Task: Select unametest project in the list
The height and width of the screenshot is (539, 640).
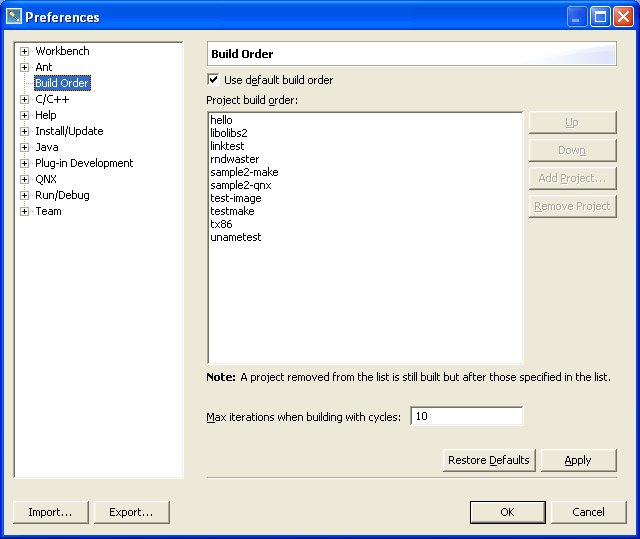Action: 235,237
